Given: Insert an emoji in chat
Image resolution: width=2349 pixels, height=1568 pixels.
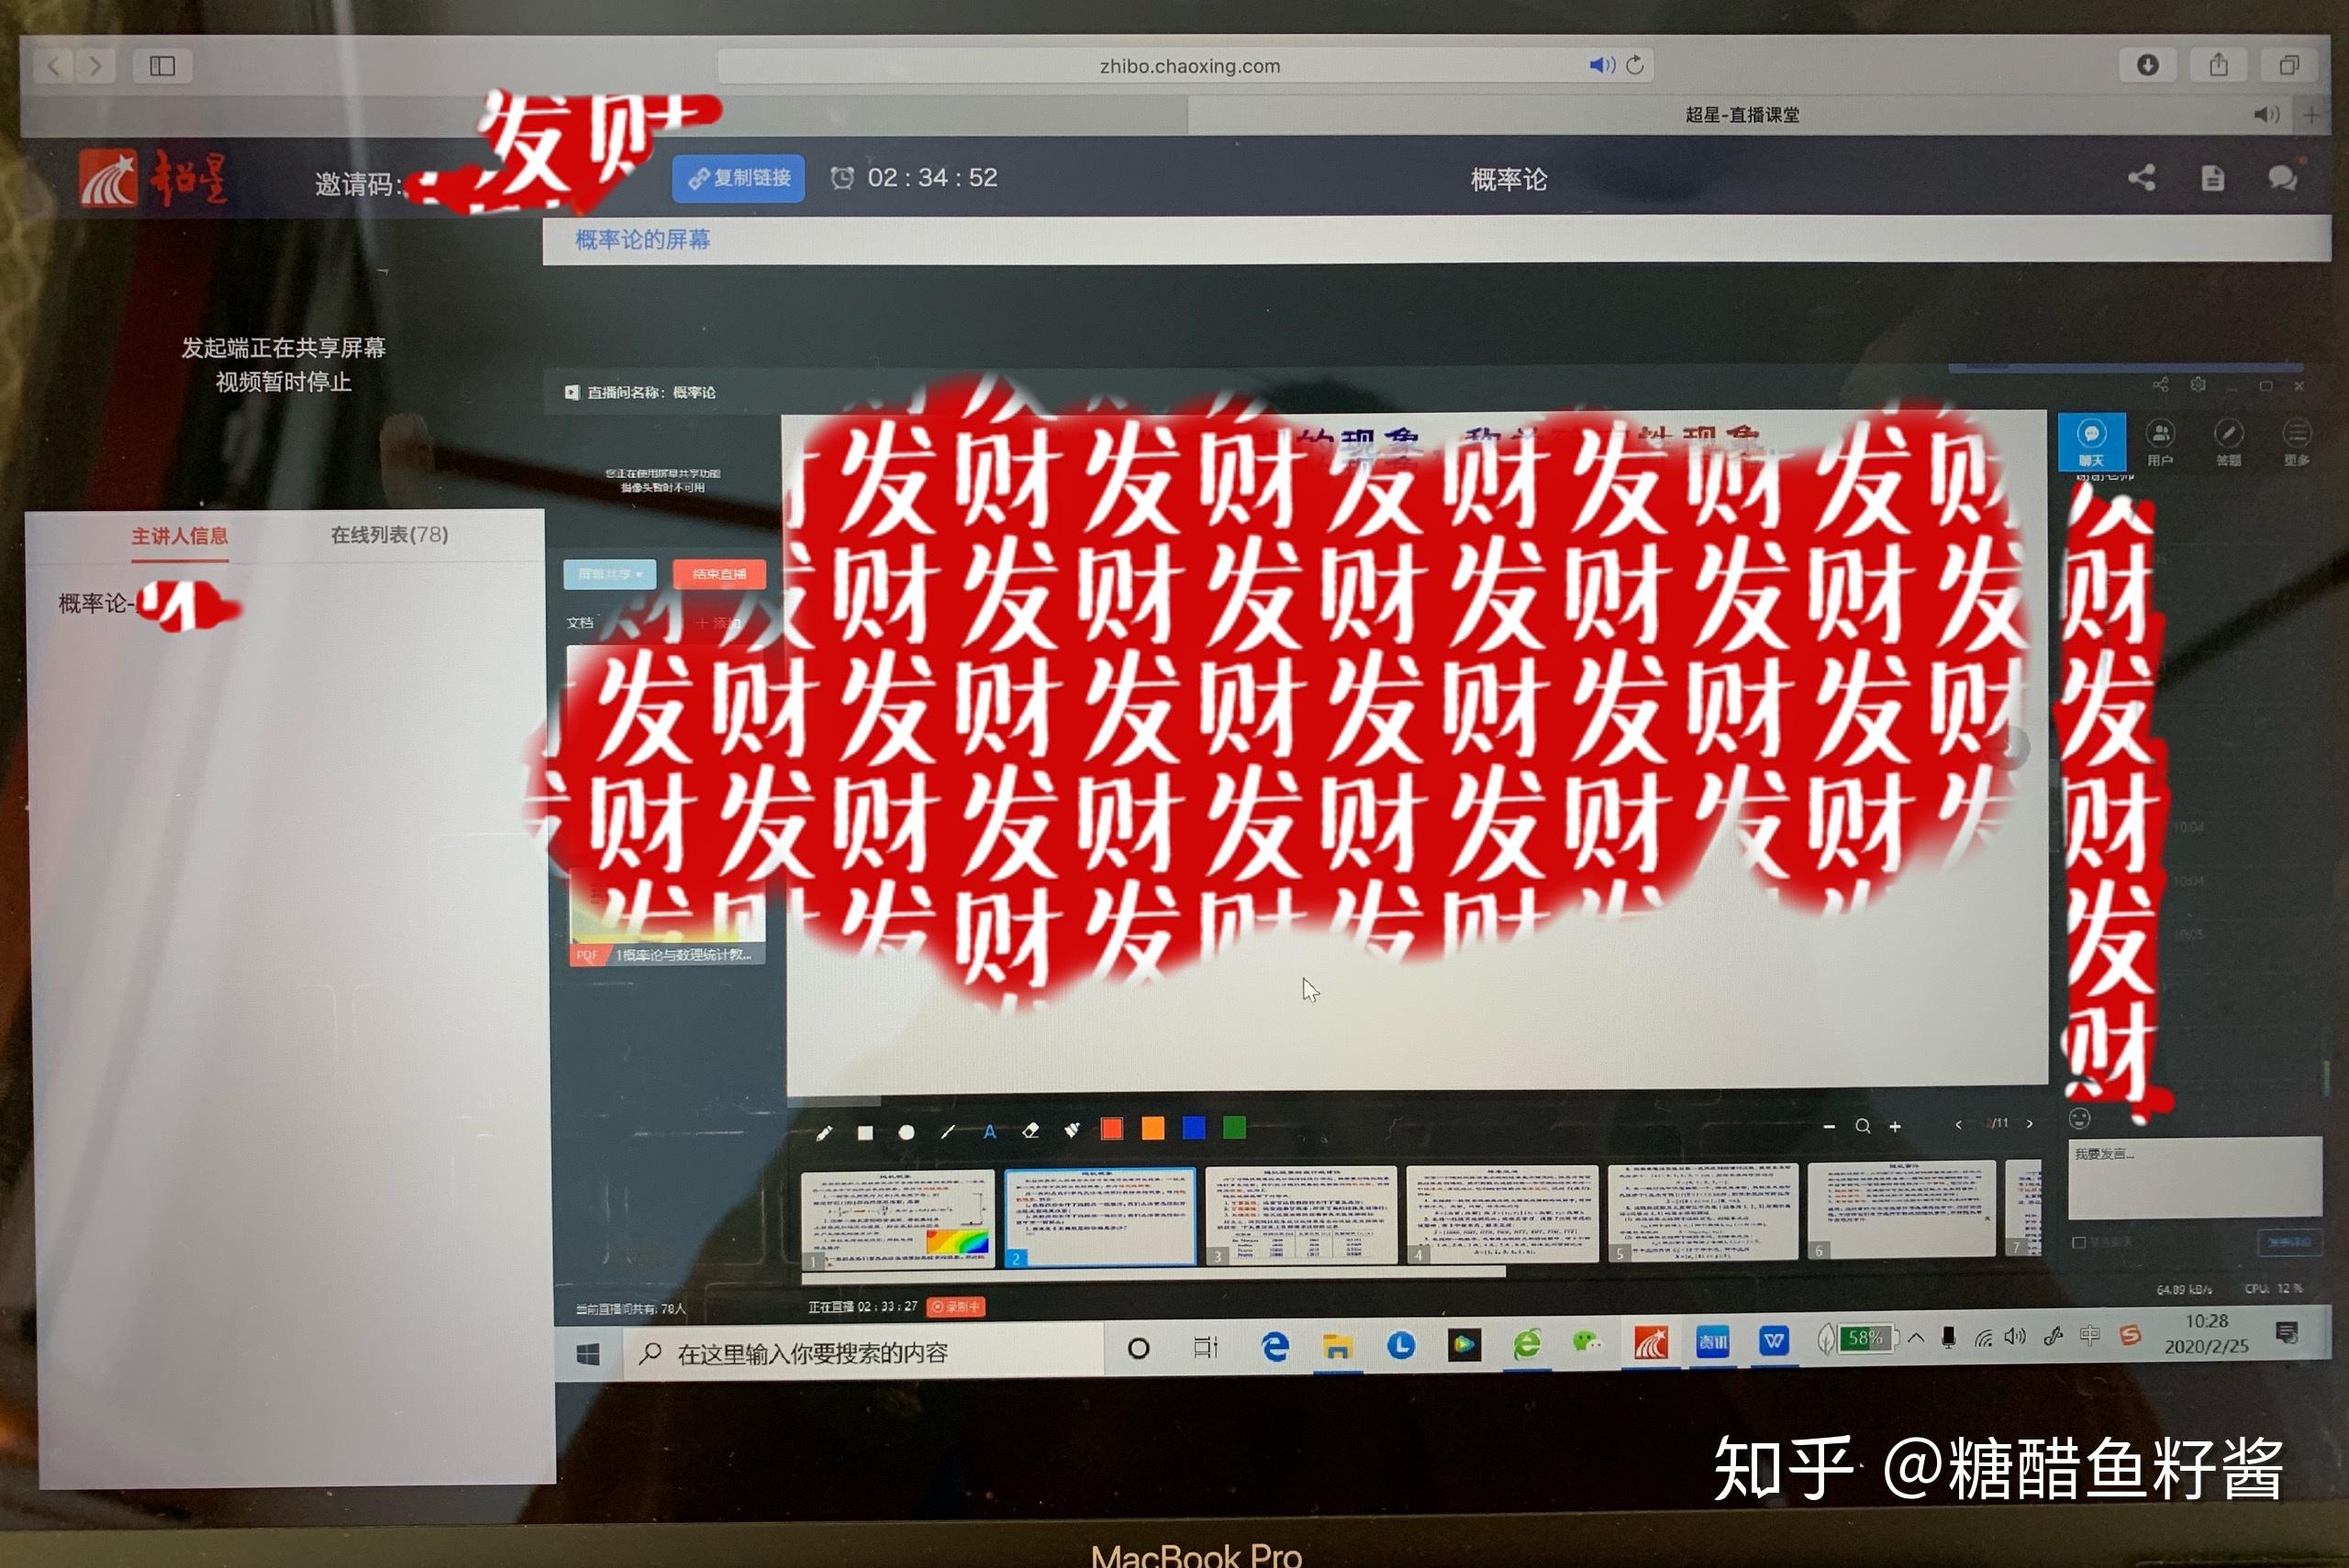Looking at the screenshot, I should [x=2079, y=1119].
